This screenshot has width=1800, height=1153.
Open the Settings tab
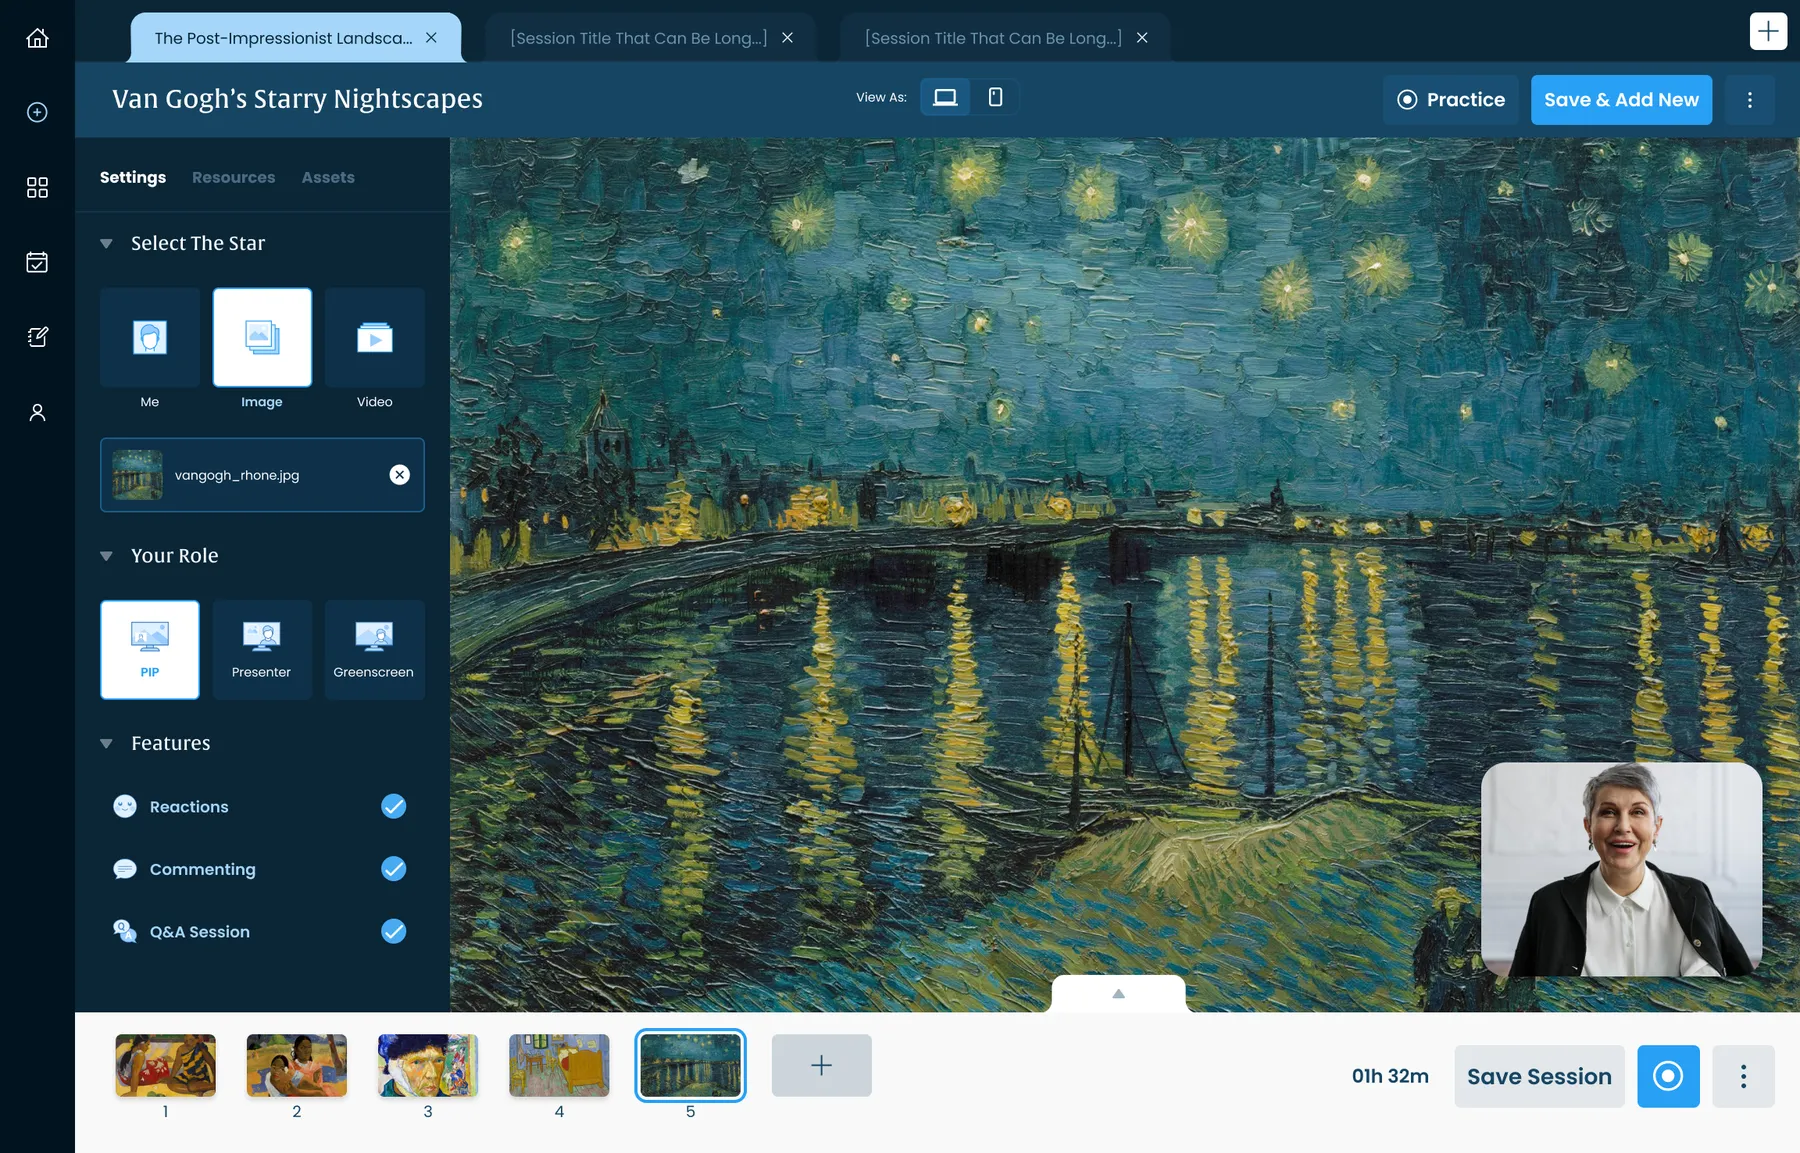point(133,177)
